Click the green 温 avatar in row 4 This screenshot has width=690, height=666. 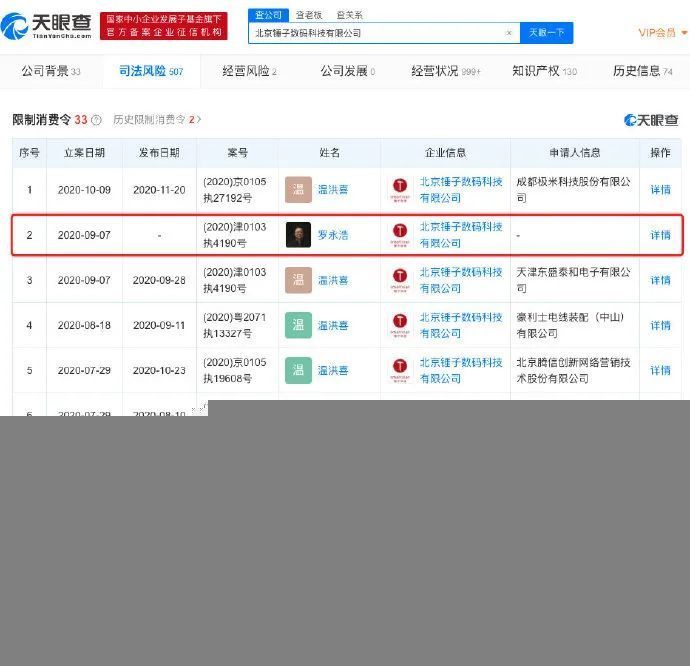point(298,325)
